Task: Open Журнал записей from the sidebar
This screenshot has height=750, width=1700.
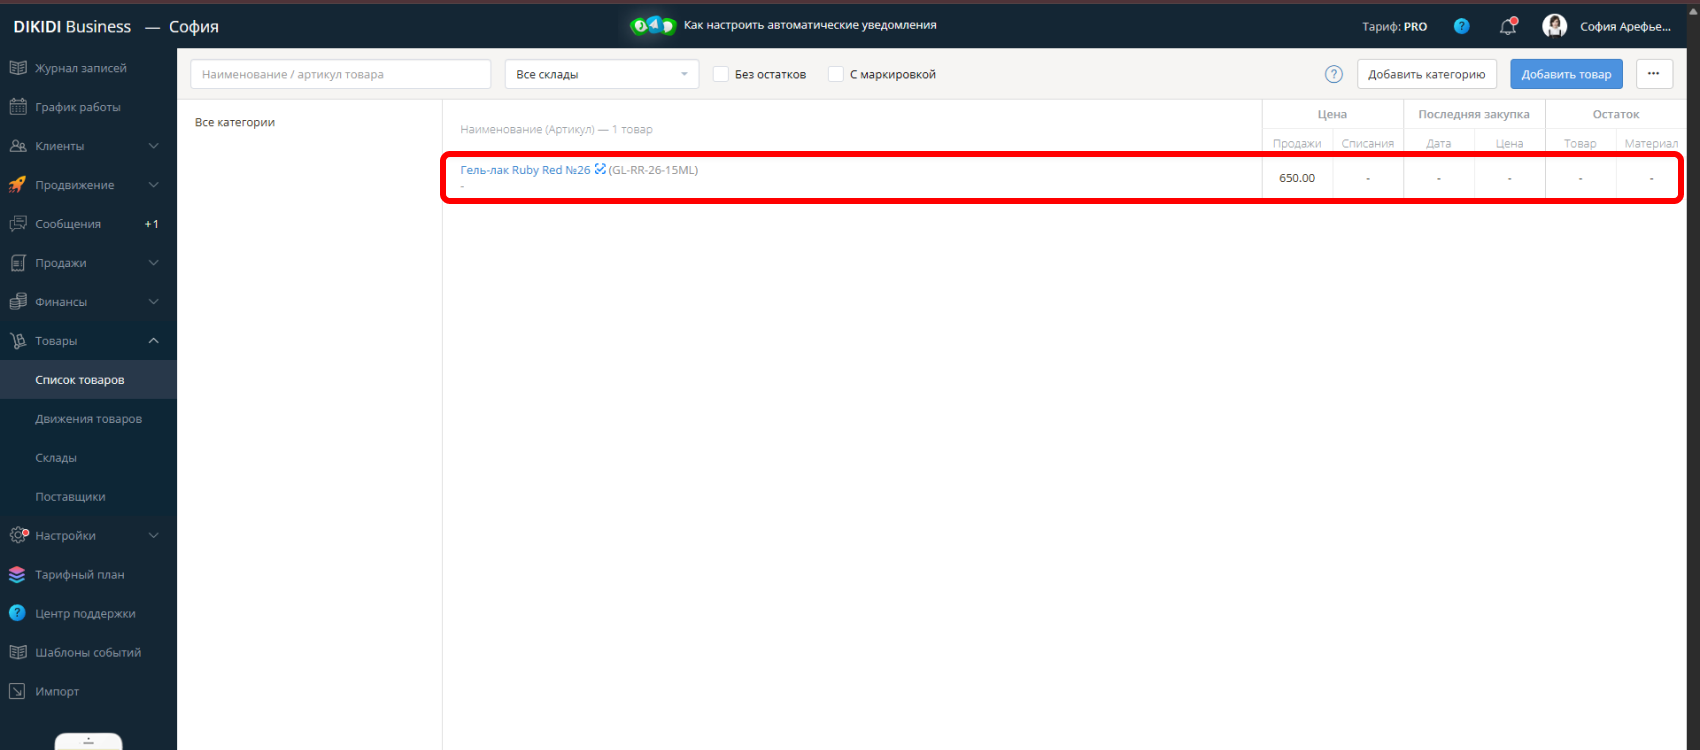Action: pyautogui.click(x=80, y=68)
